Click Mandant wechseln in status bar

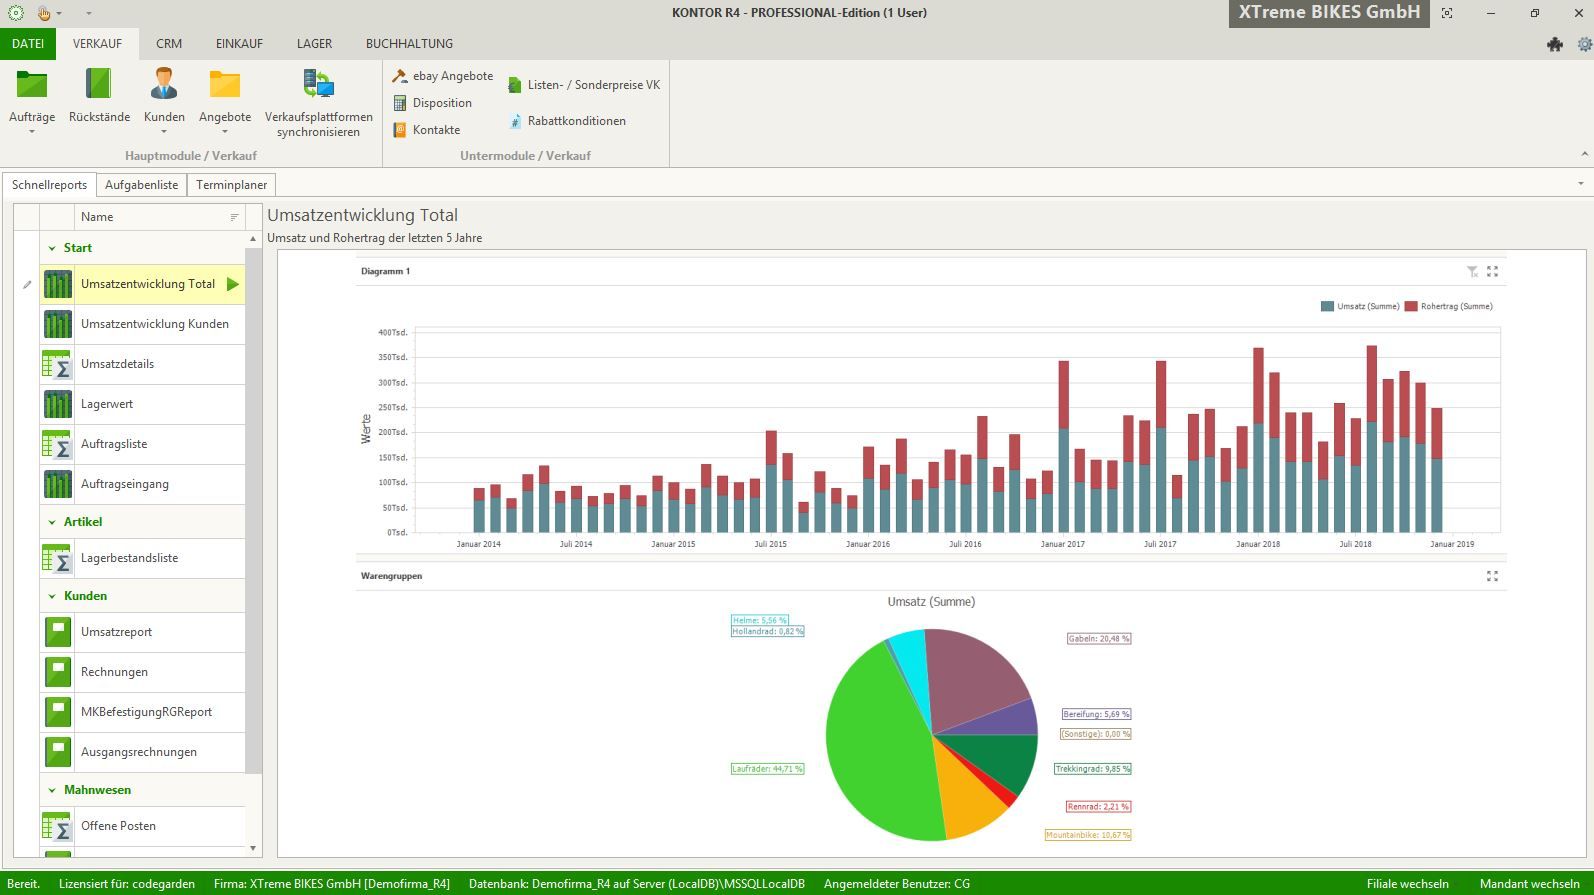coord(1529,884)
